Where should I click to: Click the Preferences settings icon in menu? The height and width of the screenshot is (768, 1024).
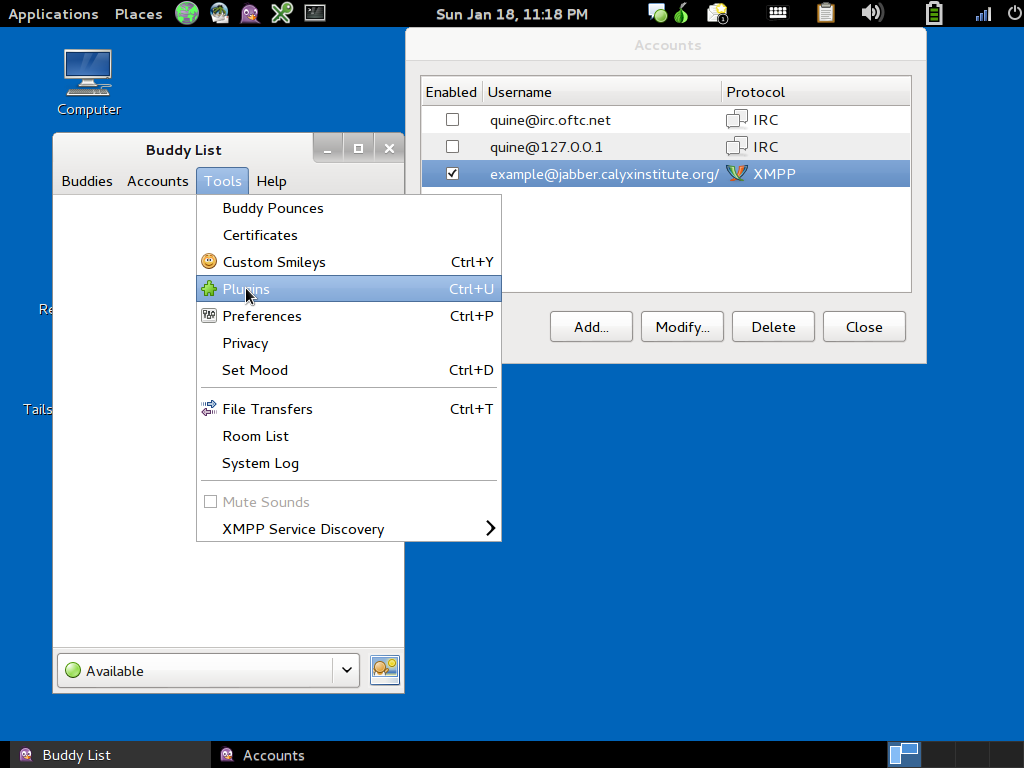209,315
